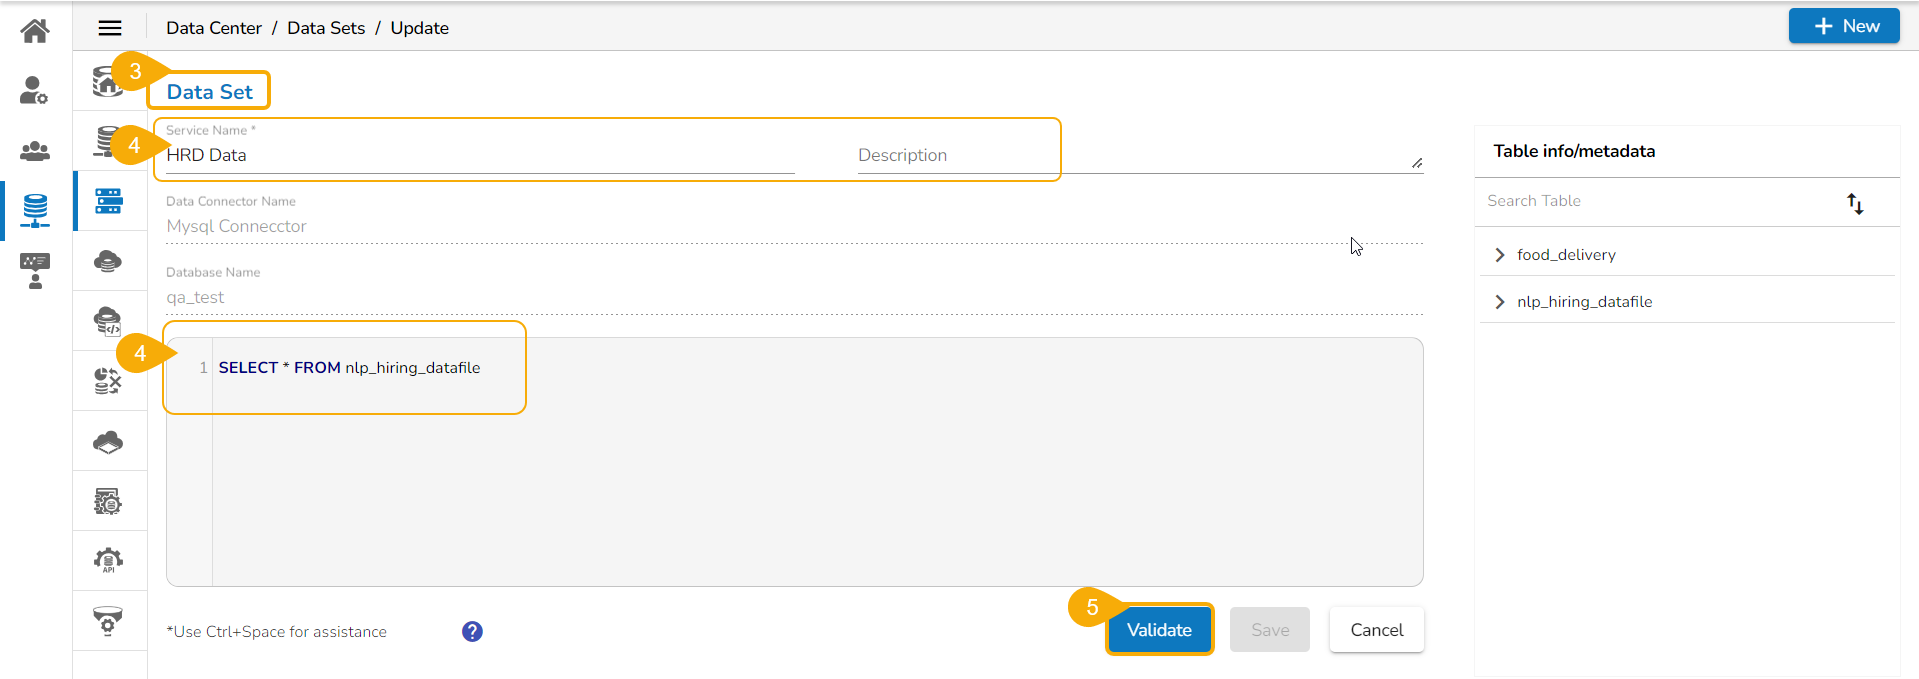1919x679 pixels.
Task: Click the New button
Action: (x=1843, y=26)
